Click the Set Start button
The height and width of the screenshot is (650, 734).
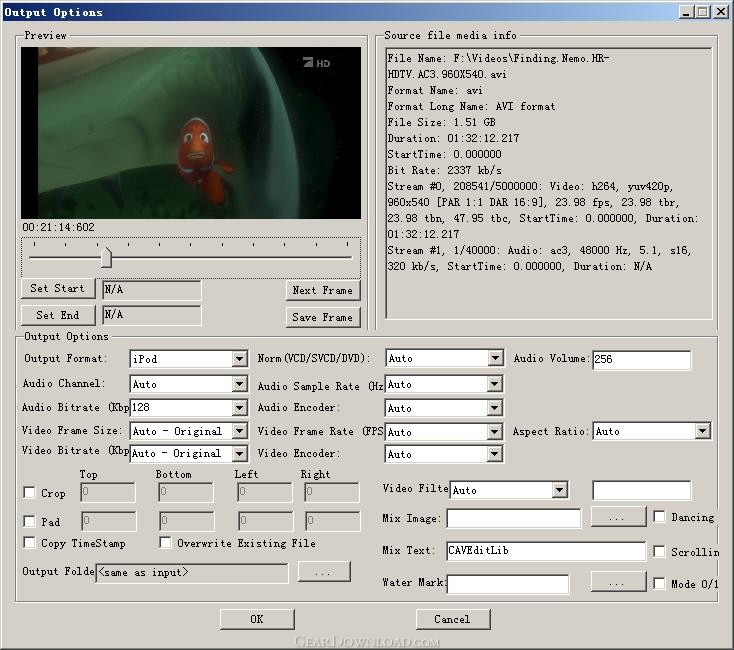click(58, 288)
